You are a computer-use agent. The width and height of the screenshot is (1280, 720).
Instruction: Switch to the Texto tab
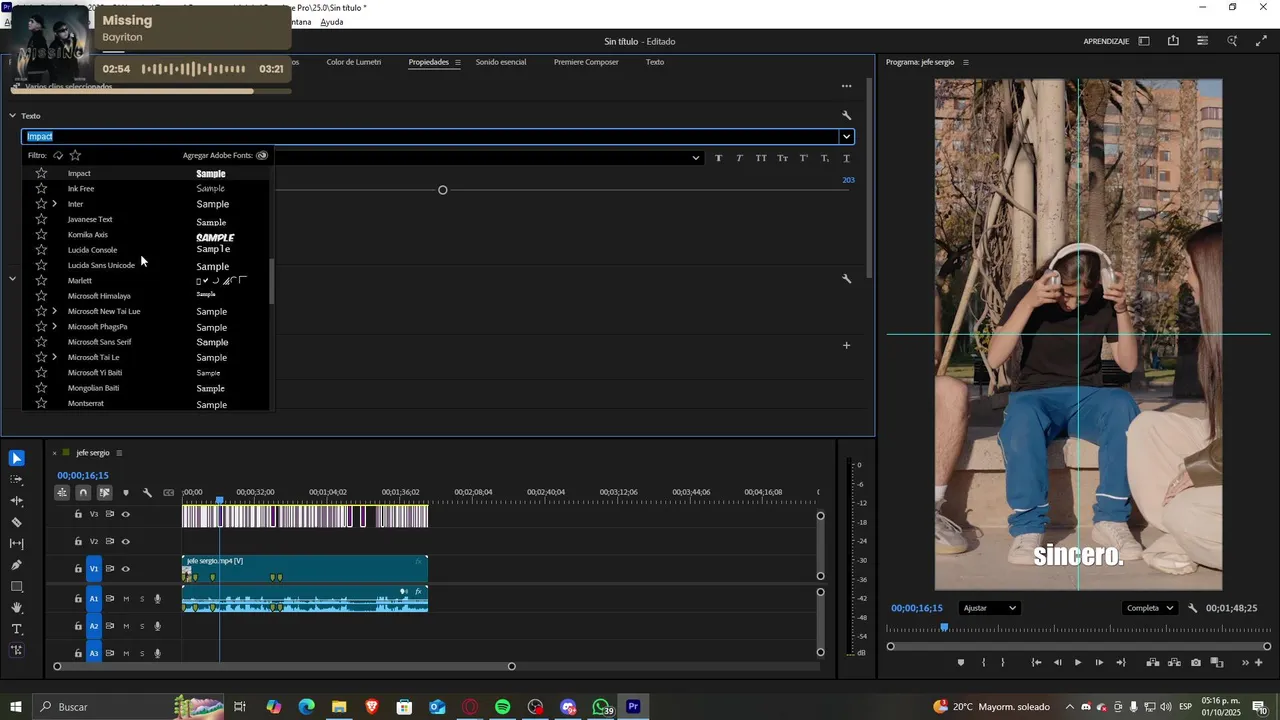(655, 62)
